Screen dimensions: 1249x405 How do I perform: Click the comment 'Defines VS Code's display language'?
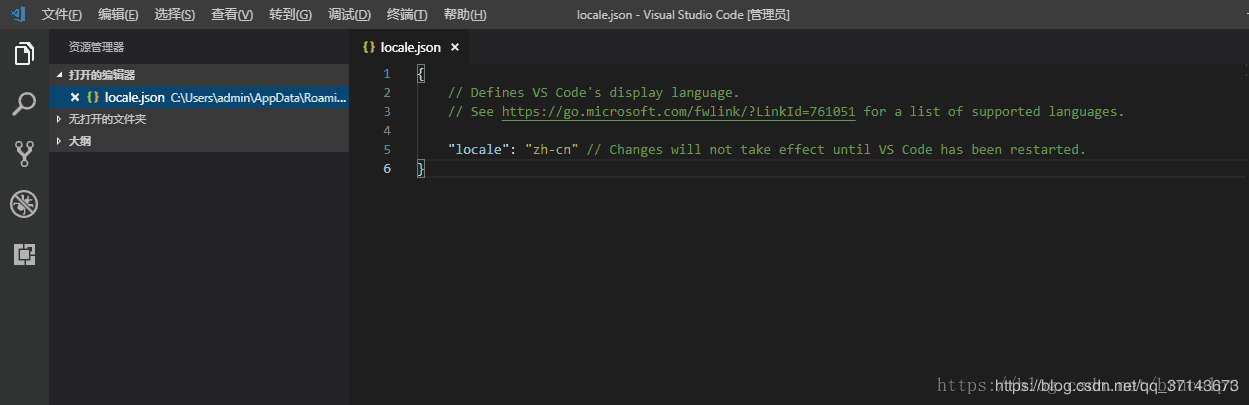pos(593,93)
